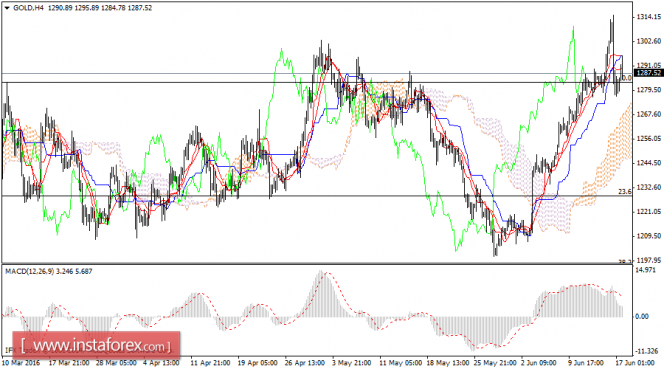Click the -11.326 MACD scale label
This screenshot has height=369, width=664.
(x=647, y=351)
